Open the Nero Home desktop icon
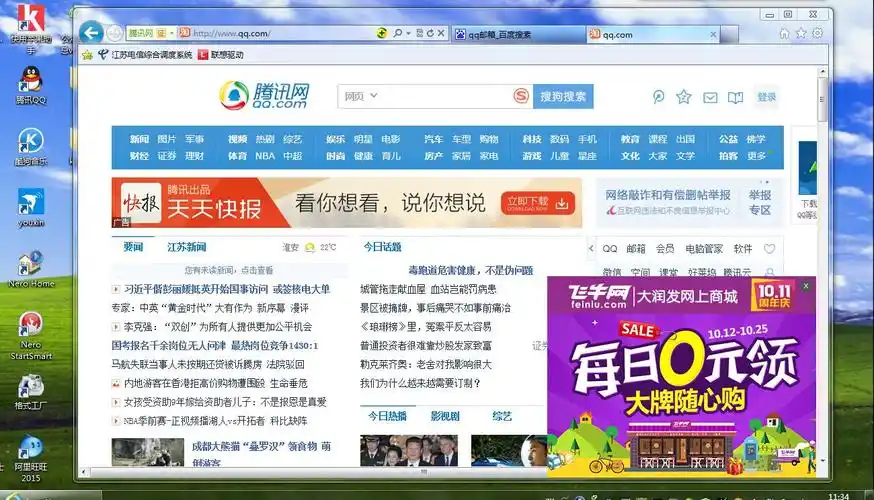Viewport: 874px width, 500px height. pyautogui.click(x=31, y=269)
